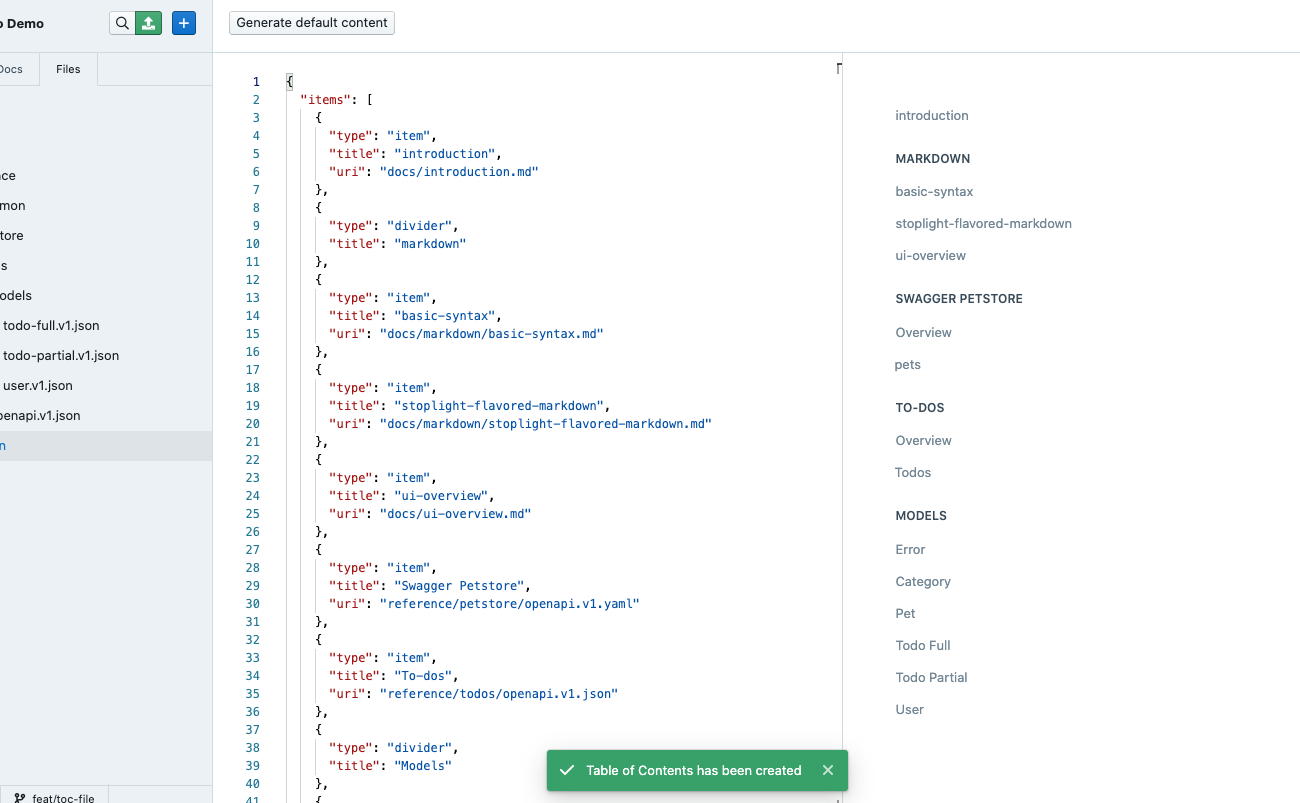Image resolution: width=1300 pixels, height=803 pixels.
Task: Open the feat/toc-file branch selector
Action: [x=63, y=797]
